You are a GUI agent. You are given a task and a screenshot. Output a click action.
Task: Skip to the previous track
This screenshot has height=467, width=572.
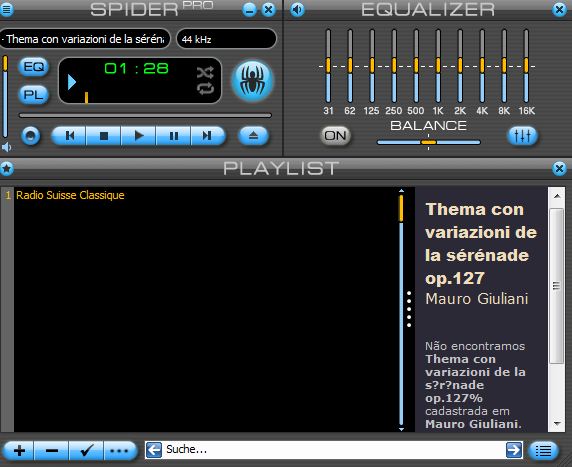tap(69, 136)
